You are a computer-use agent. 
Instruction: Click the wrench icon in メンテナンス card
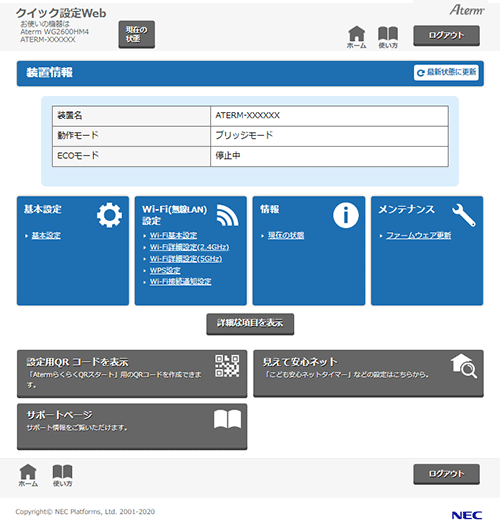464,215
